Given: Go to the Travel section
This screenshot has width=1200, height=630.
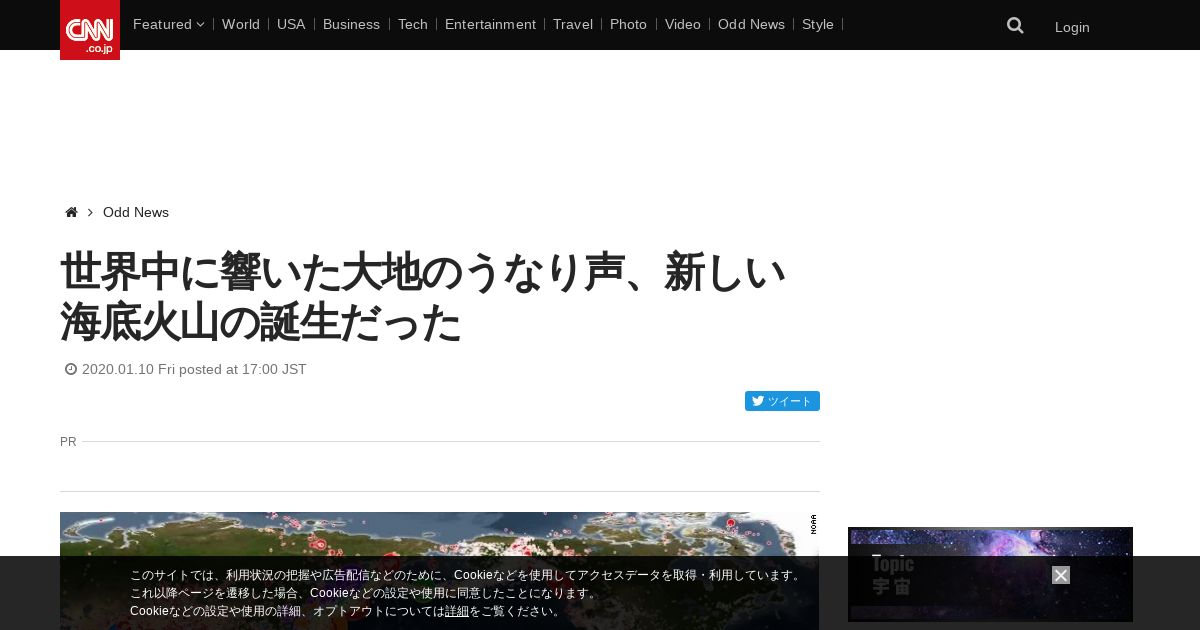Looking at the screenshot, I should point(573,24).
